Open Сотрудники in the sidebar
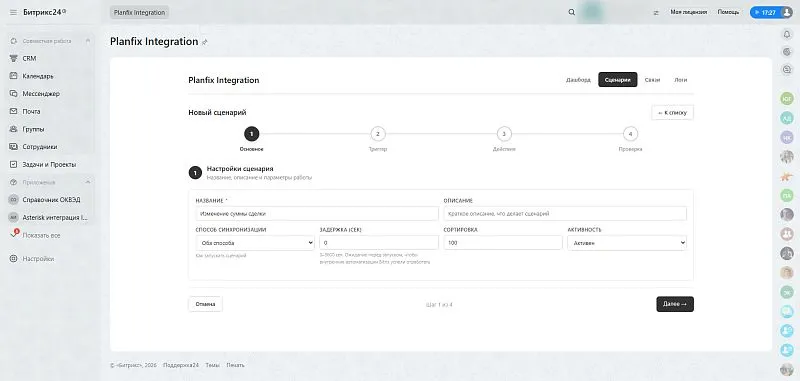800x381 pixels. click(40, 147)
